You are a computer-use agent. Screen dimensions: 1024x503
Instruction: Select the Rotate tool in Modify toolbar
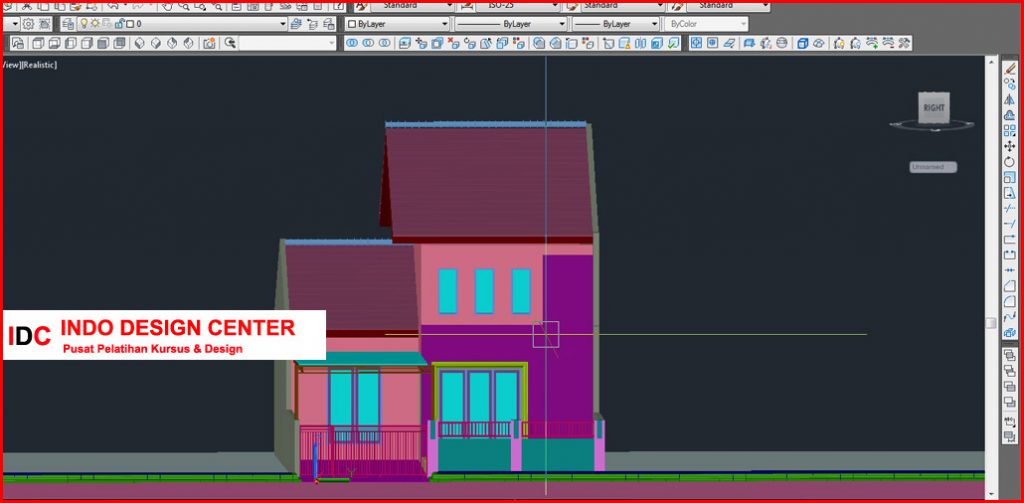pyautogui.click(x=1010, y=161)
